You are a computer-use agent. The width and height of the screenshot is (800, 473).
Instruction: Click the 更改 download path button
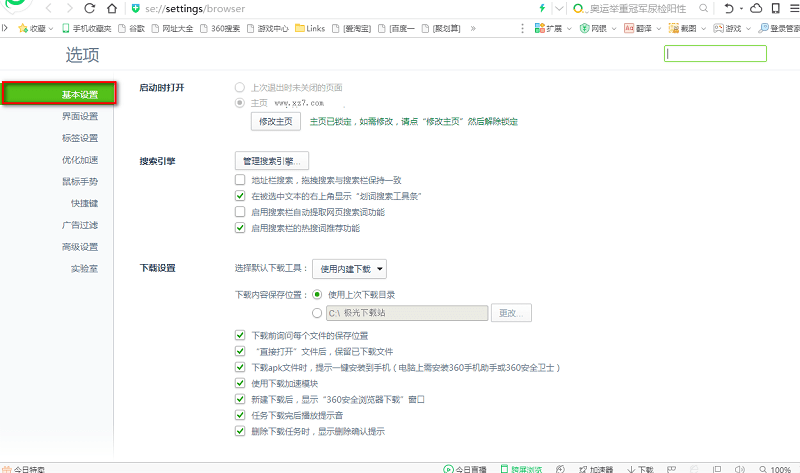pyautogui.click(x=511, y=313)
